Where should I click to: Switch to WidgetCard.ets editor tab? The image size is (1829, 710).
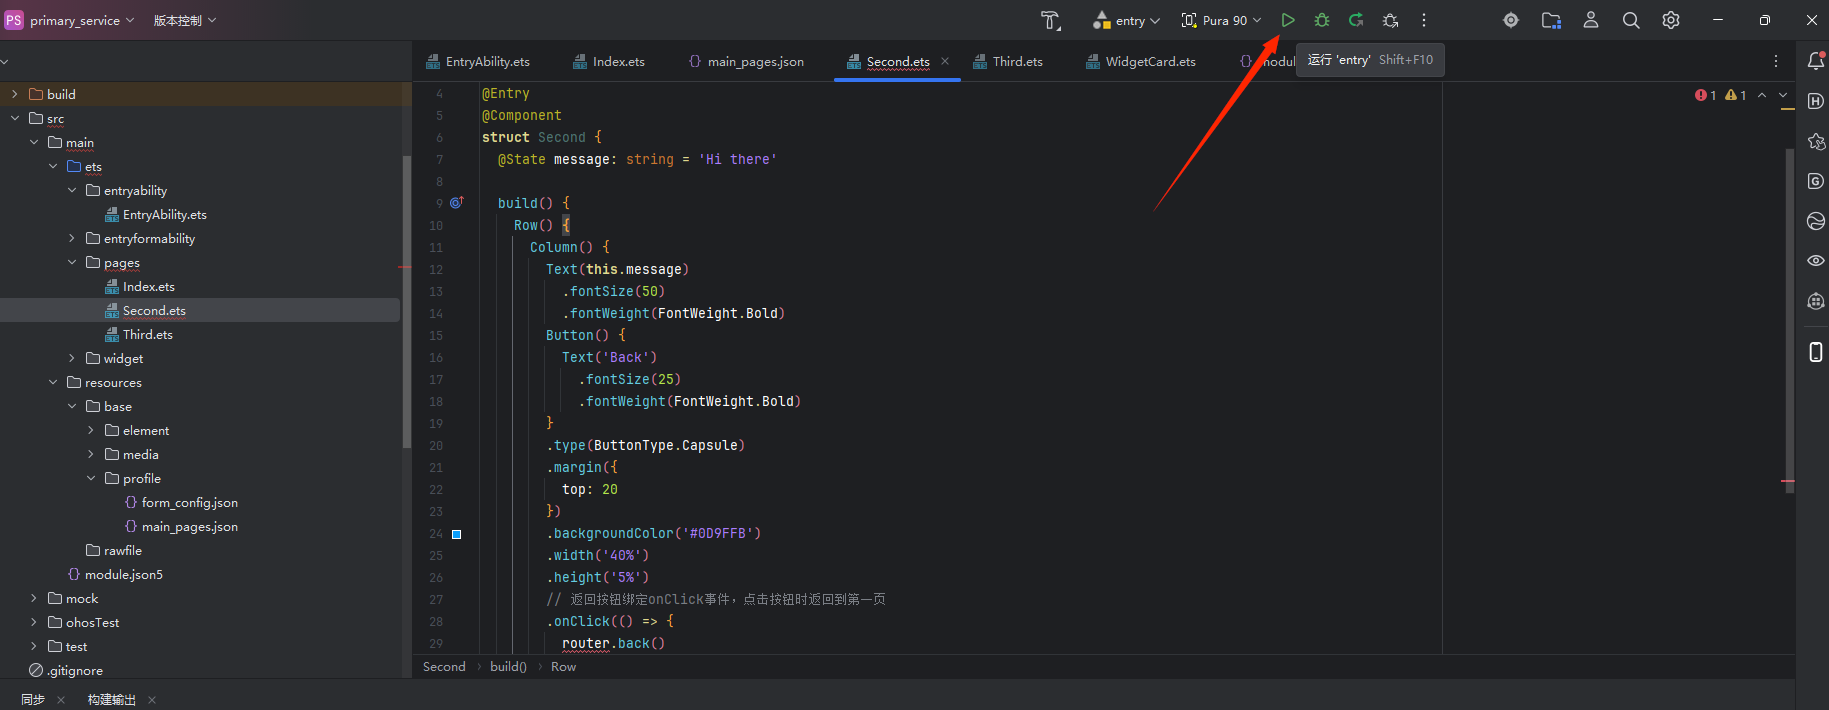(1141, 61)
